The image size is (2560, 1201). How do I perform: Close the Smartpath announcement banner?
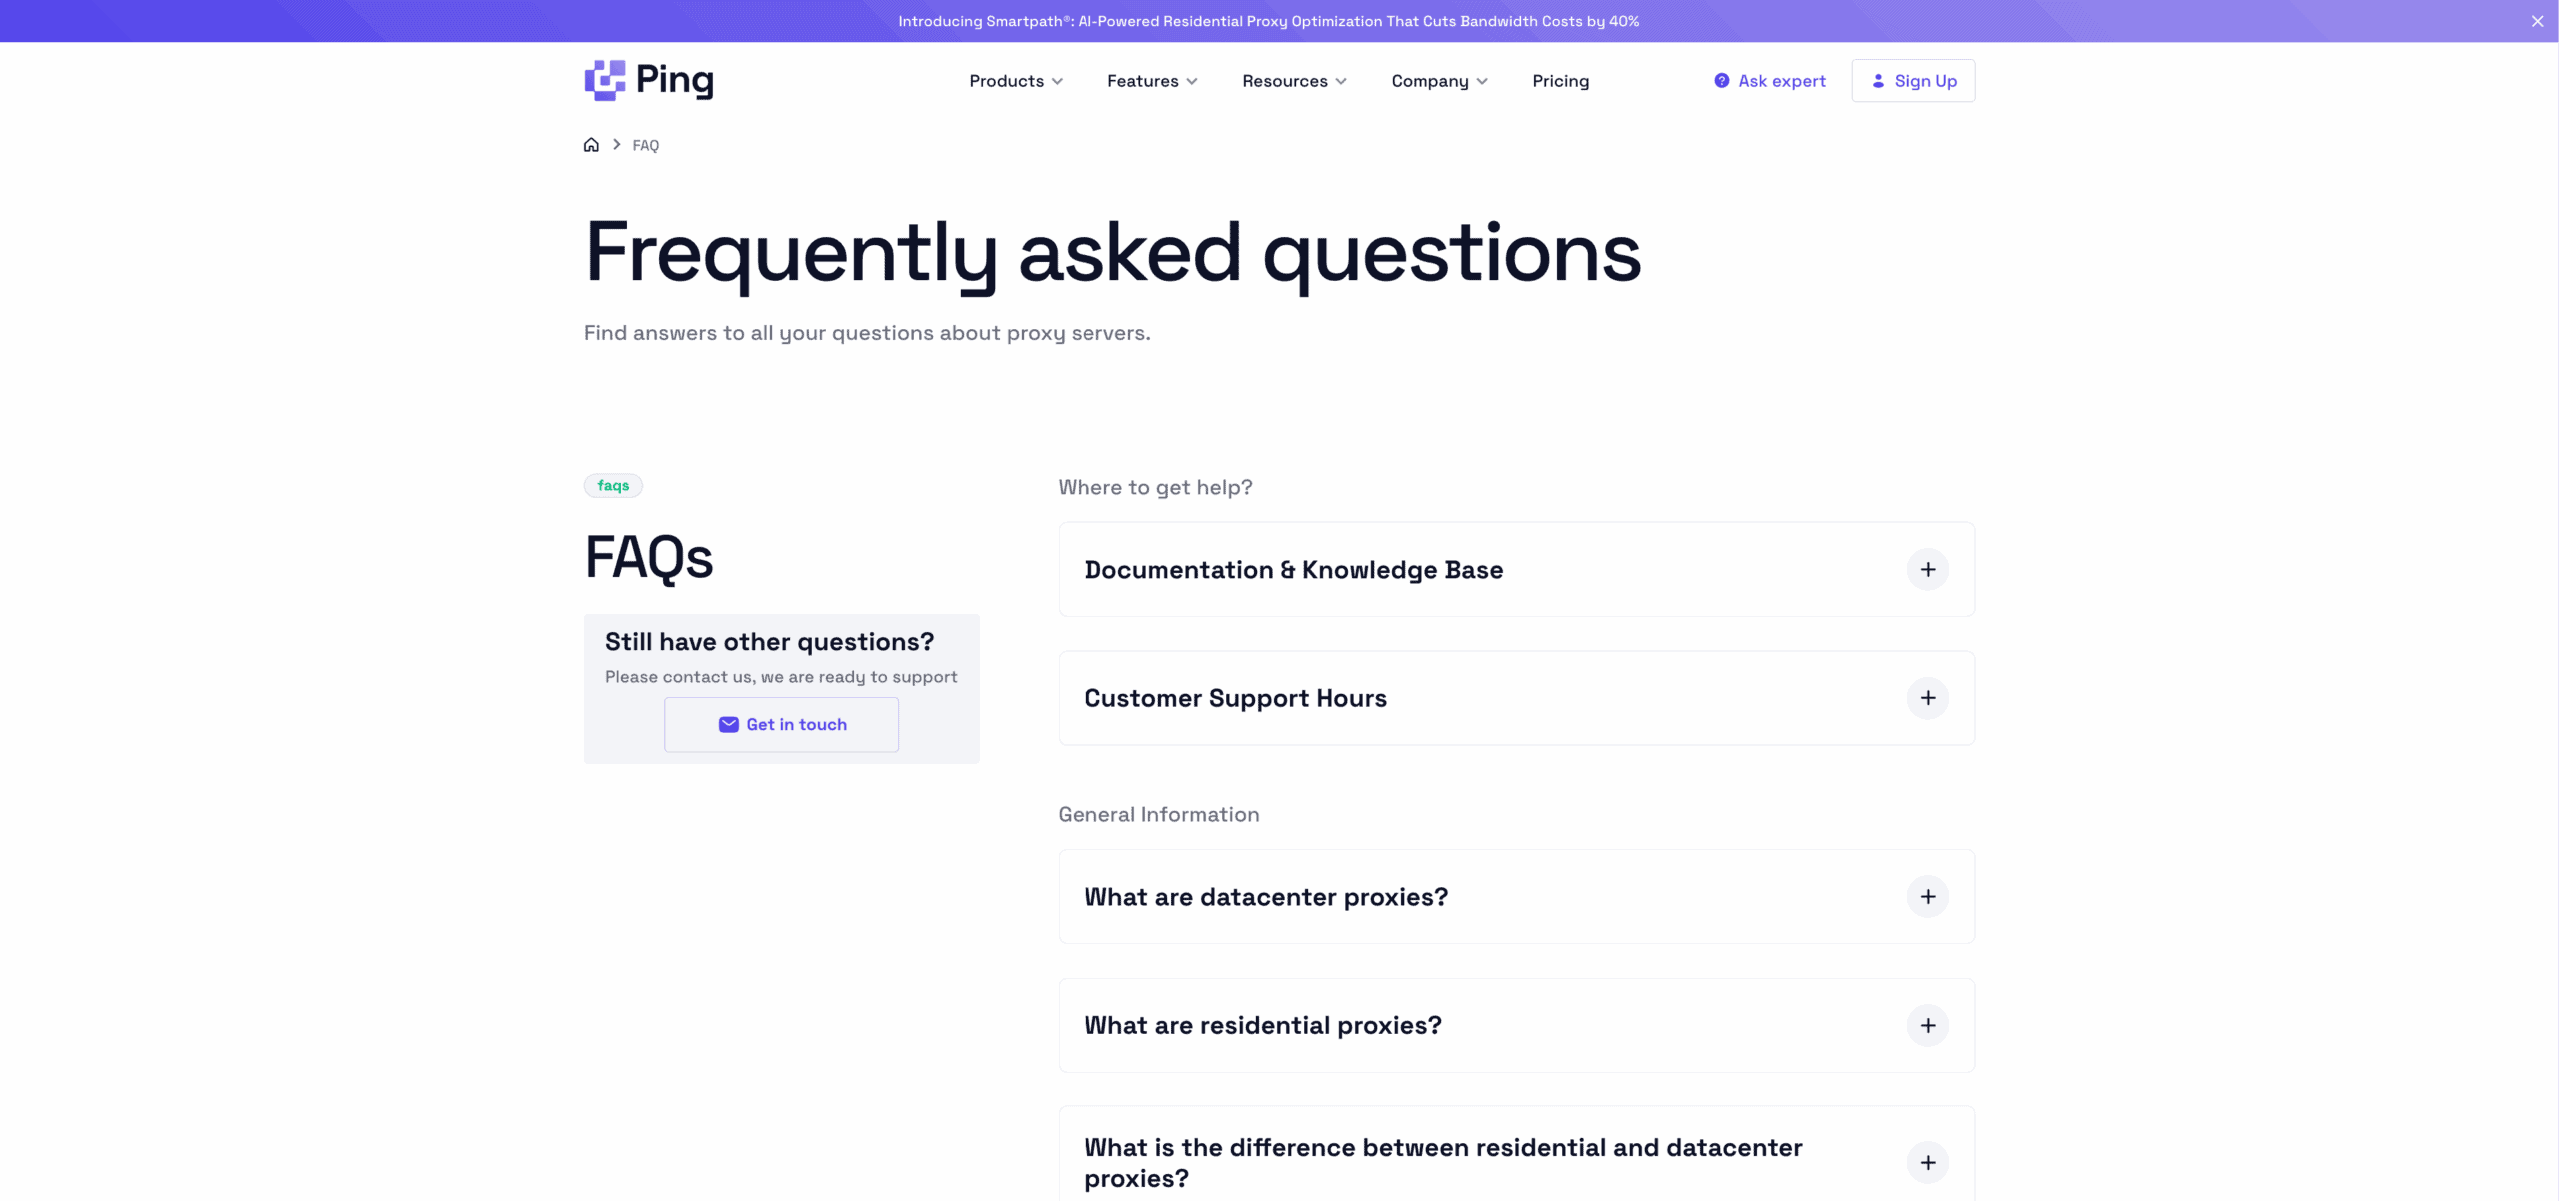click(x=2537, y=21)
